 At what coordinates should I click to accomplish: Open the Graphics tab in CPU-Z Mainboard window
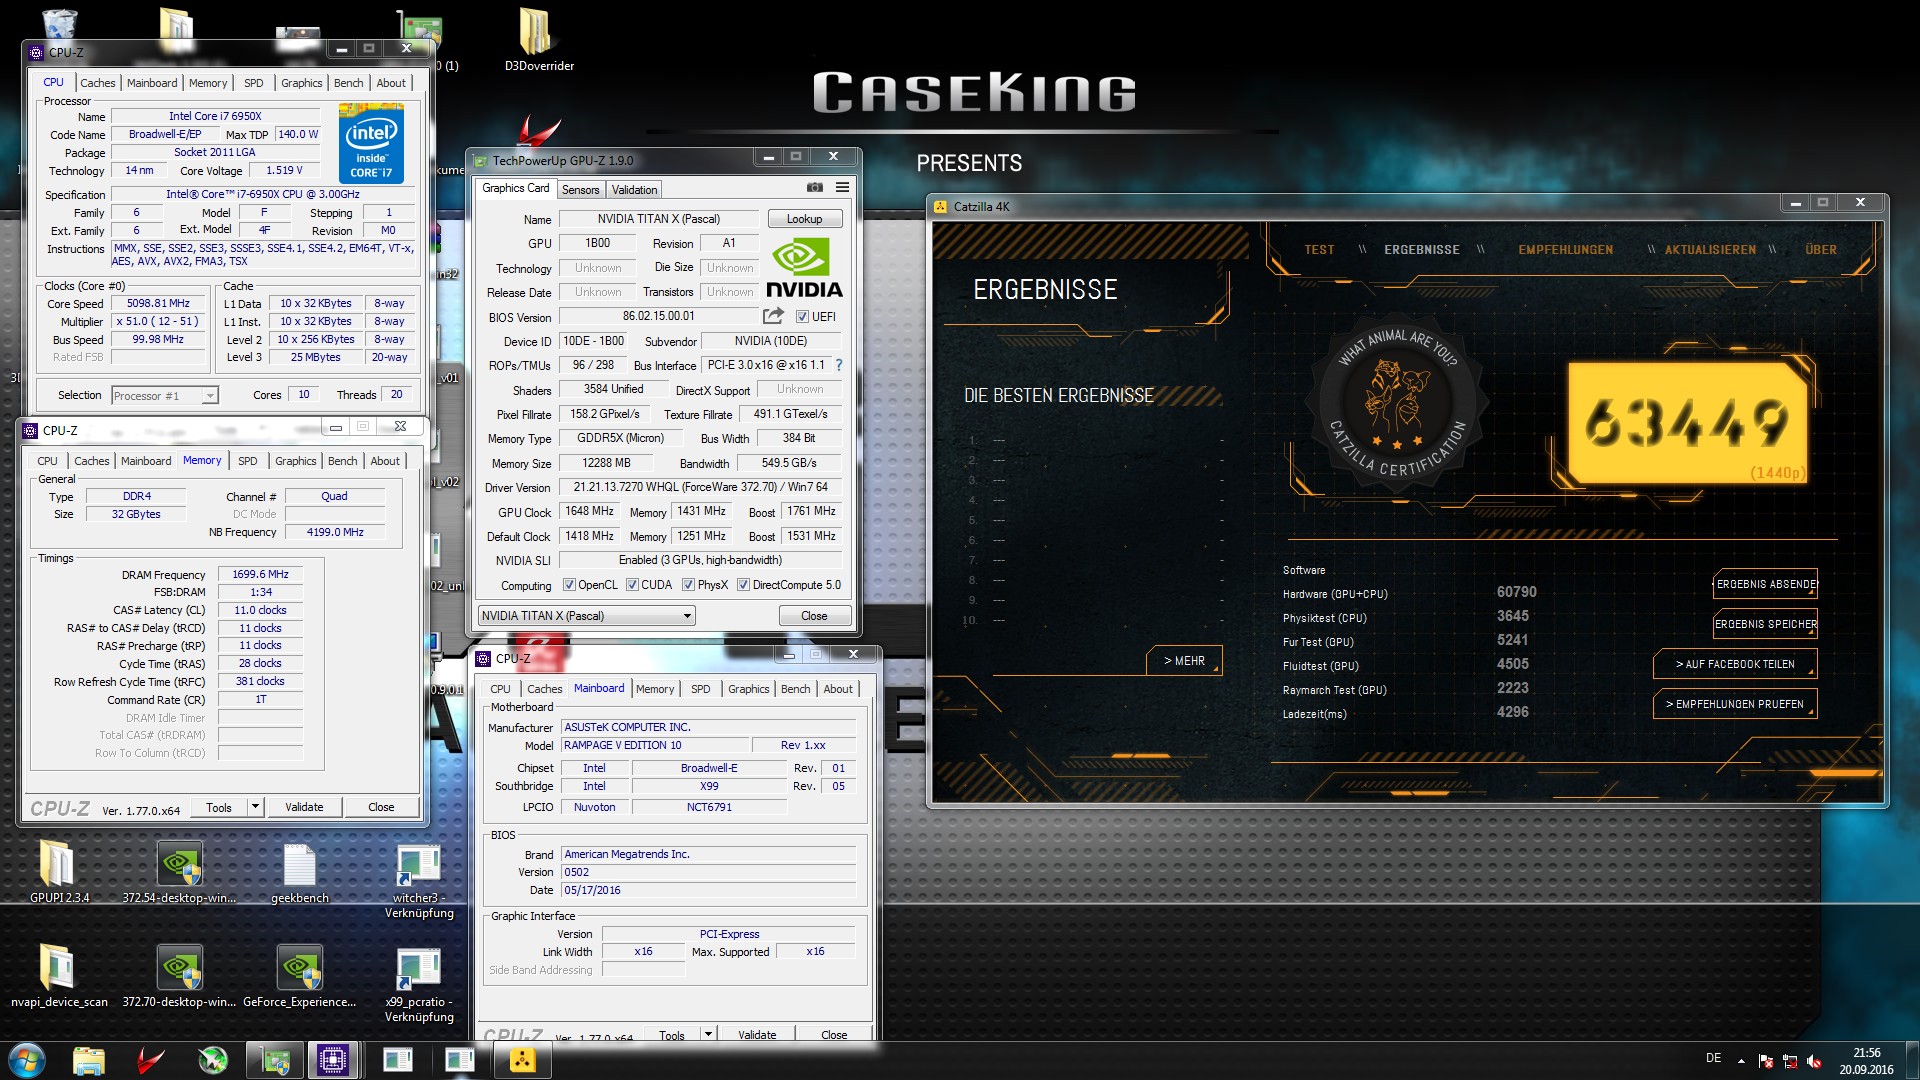pos(748,689)
